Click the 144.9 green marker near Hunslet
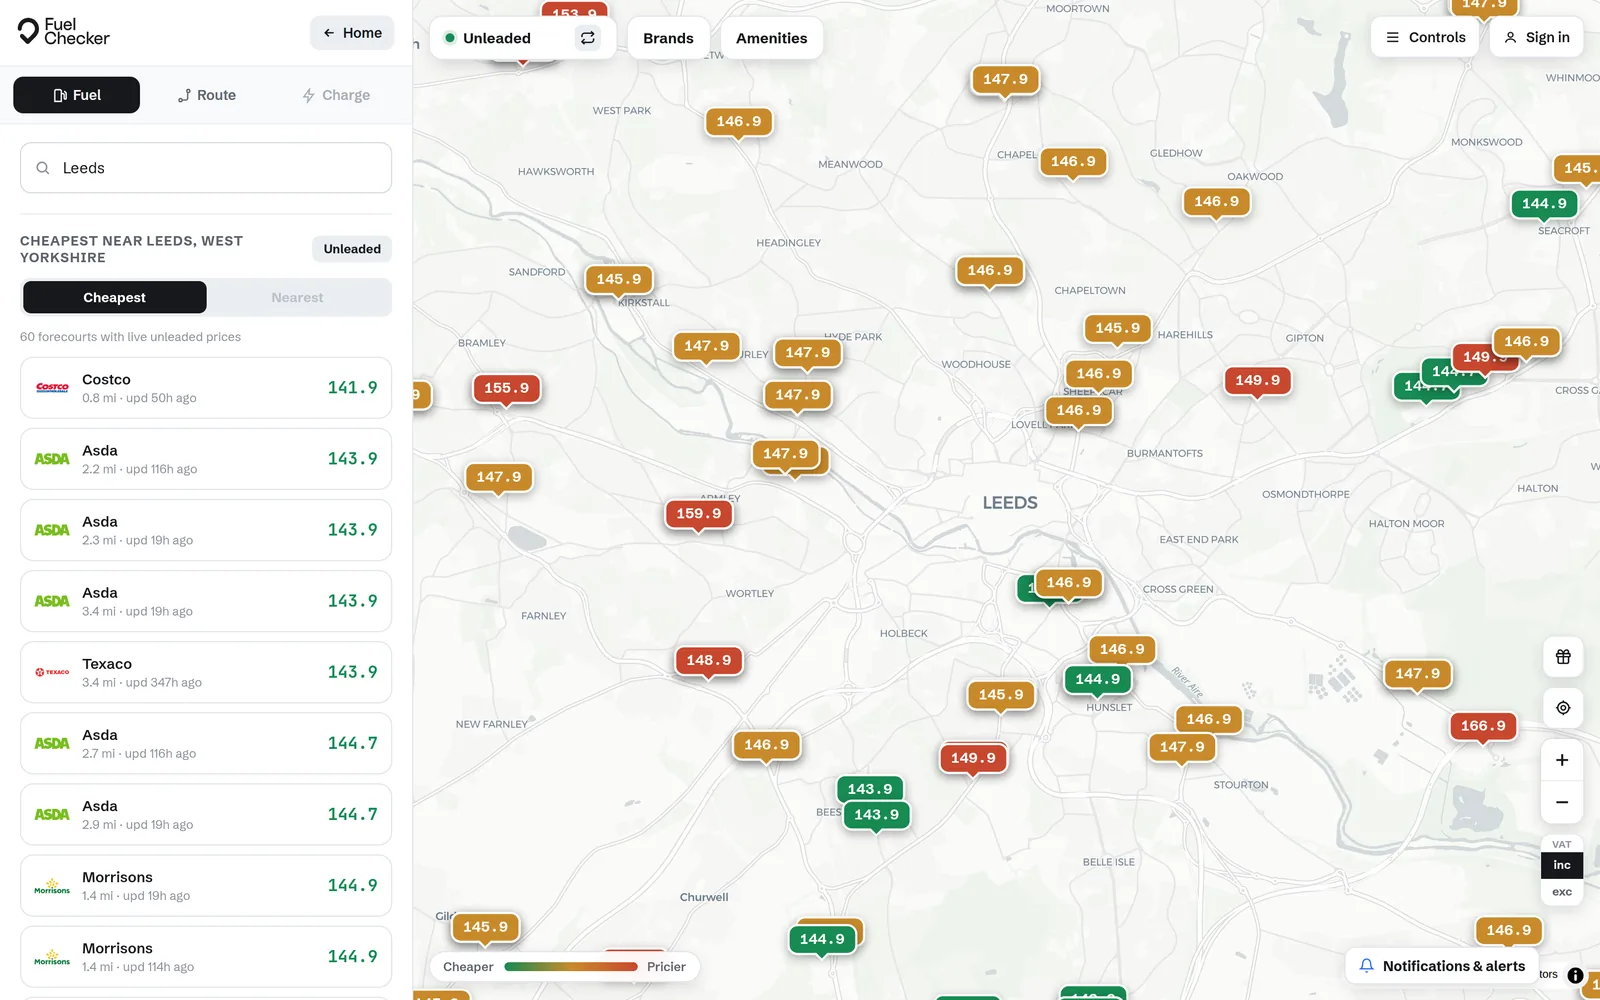The image size is (1600, 1000). click(1098, 679)
